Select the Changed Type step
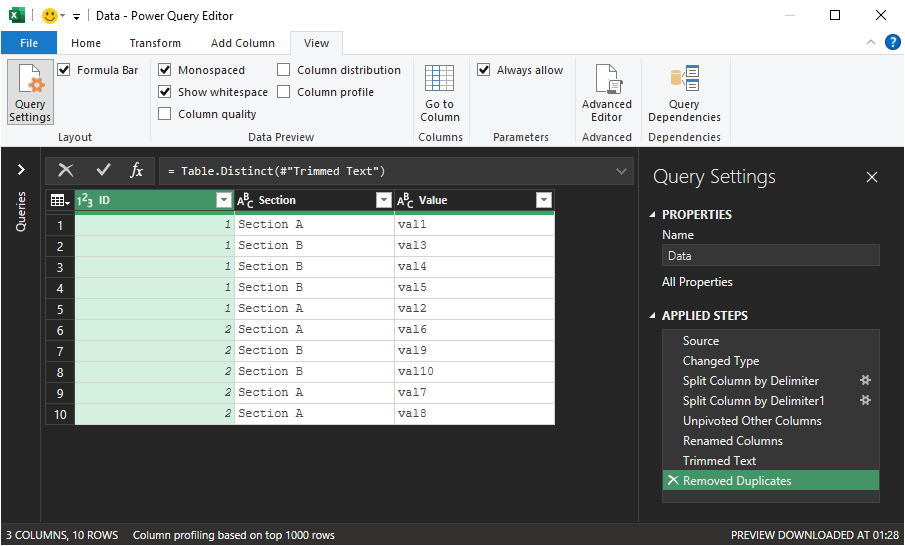Screen dimensions: 905x546 [771, 361]
